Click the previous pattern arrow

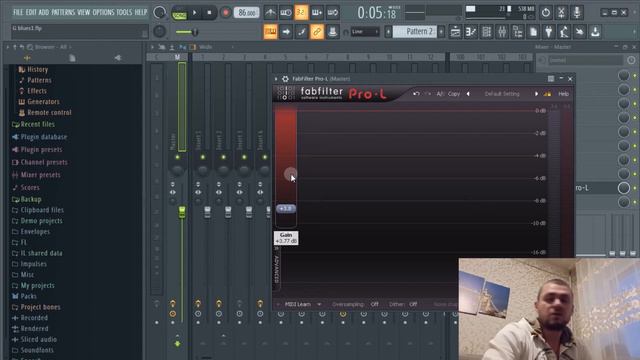pos(388,31)
